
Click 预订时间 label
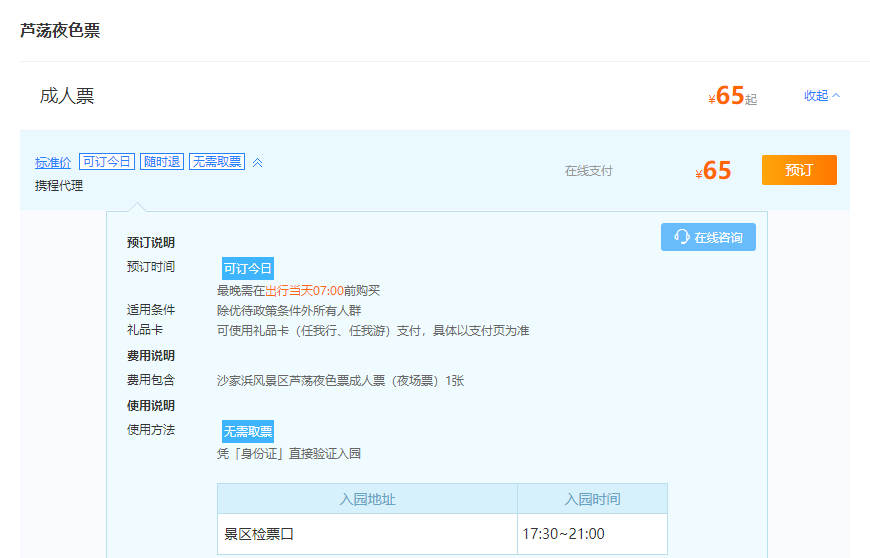[x=150, y=267]
